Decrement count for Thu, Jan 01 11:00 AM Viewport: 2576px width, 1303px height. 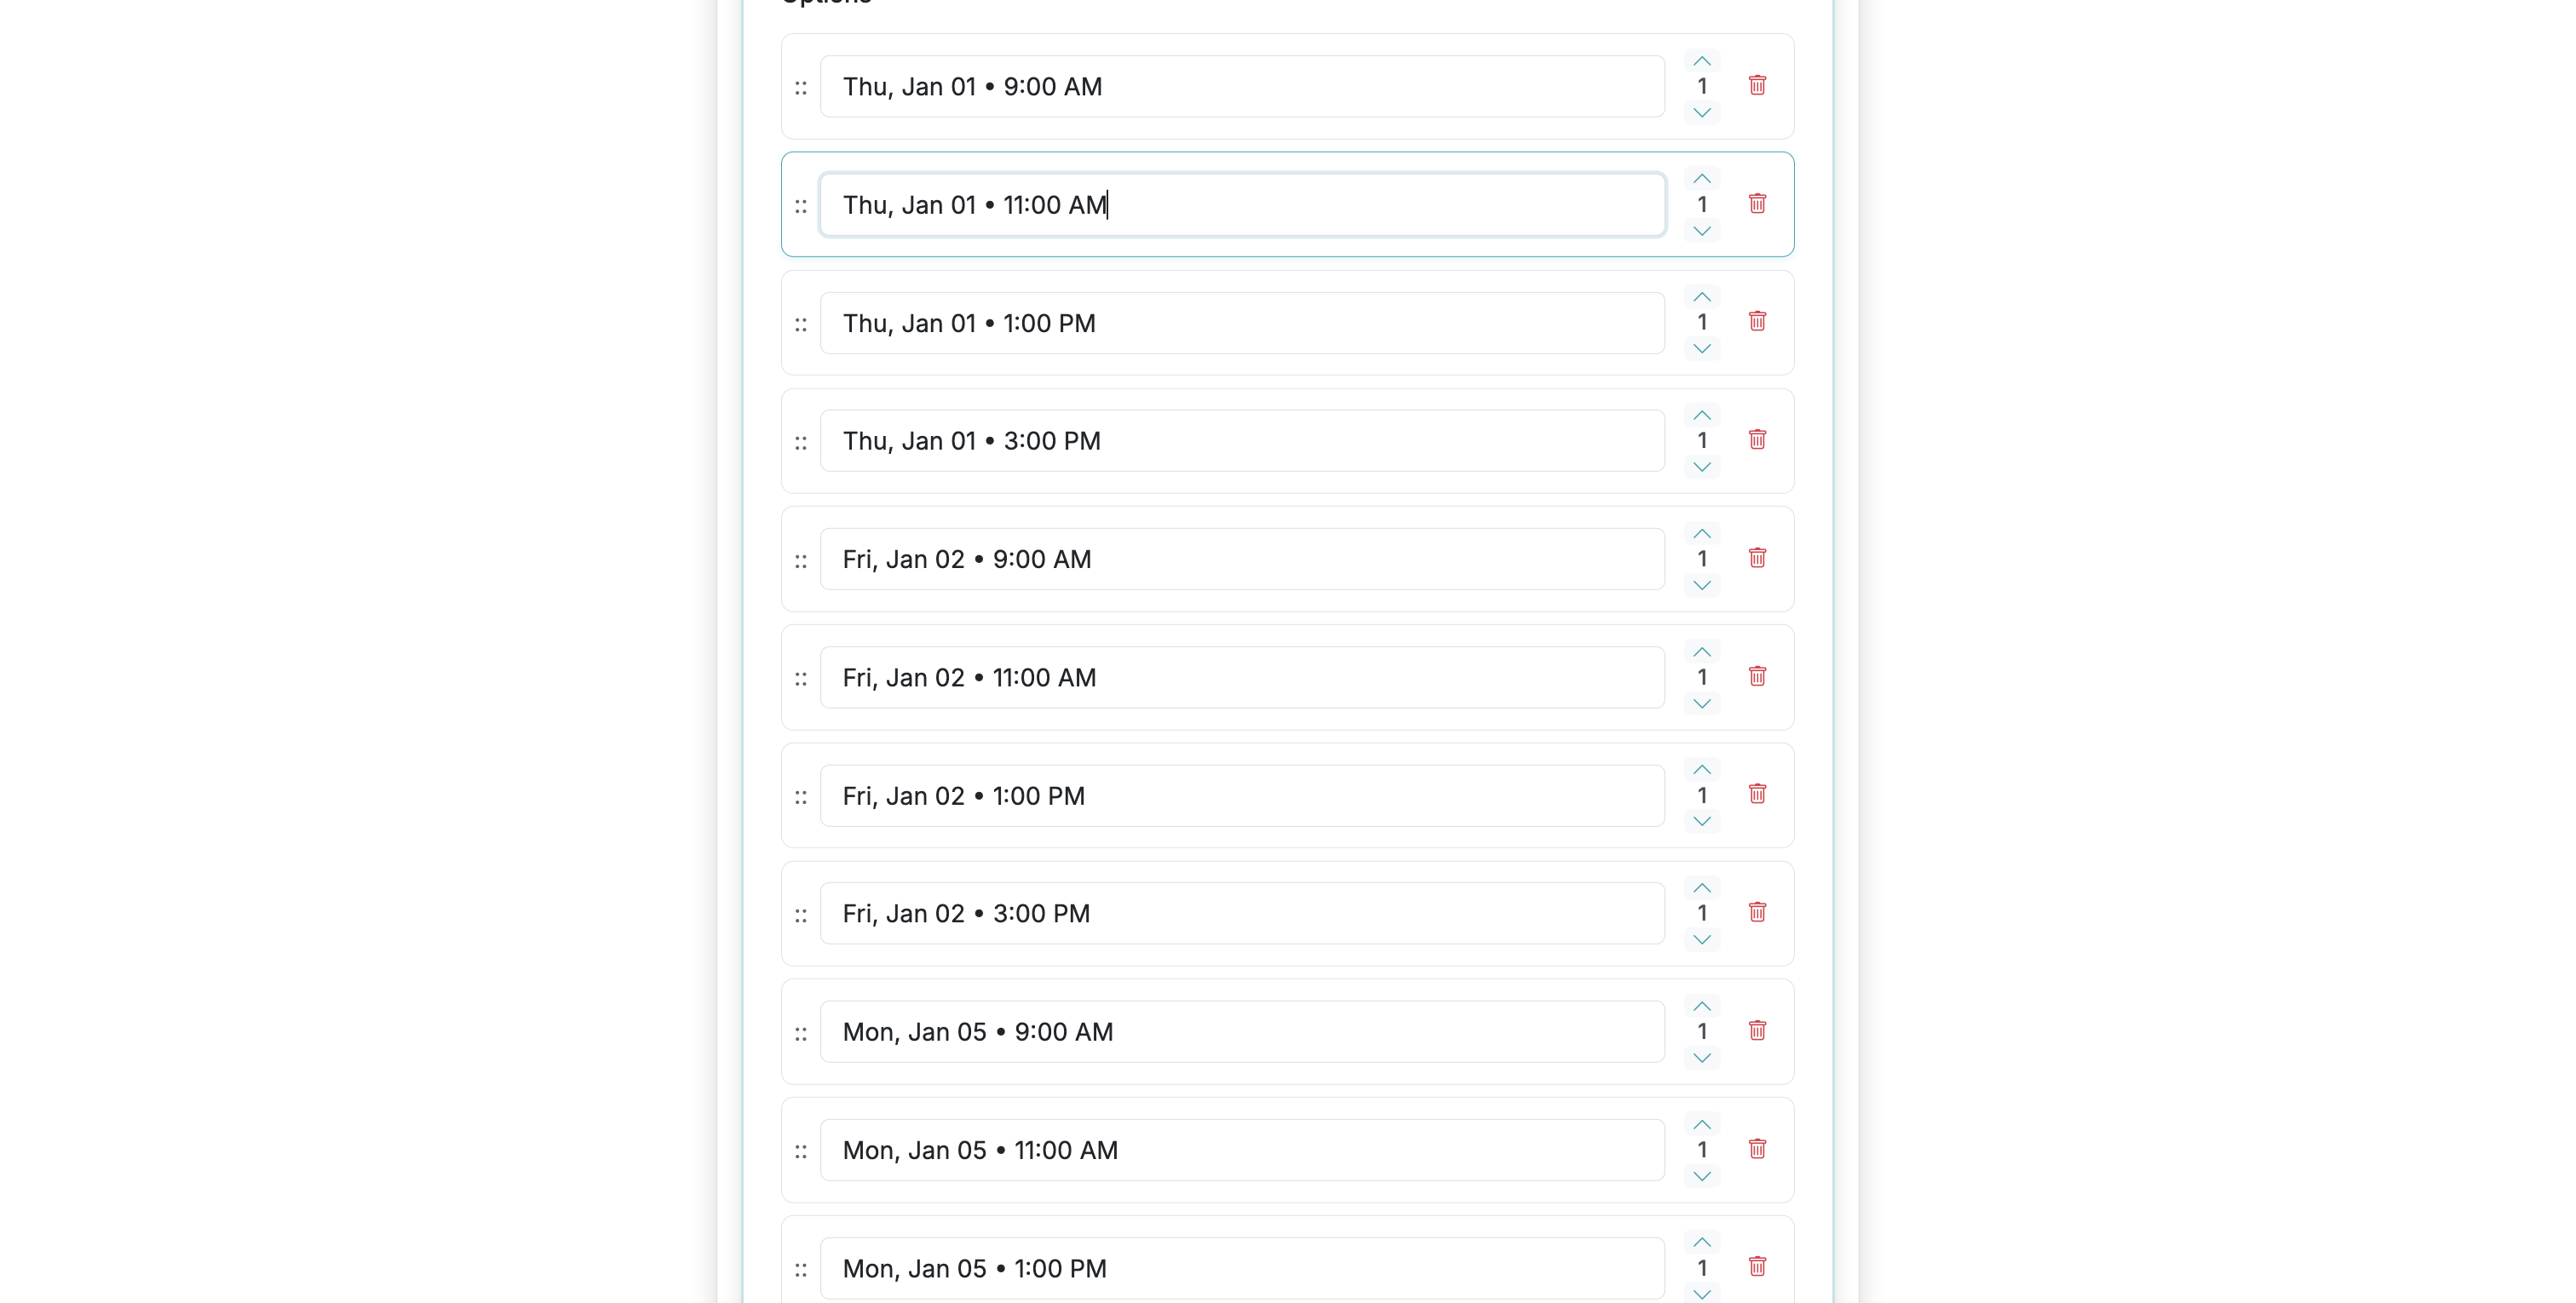coord(1701,230)
